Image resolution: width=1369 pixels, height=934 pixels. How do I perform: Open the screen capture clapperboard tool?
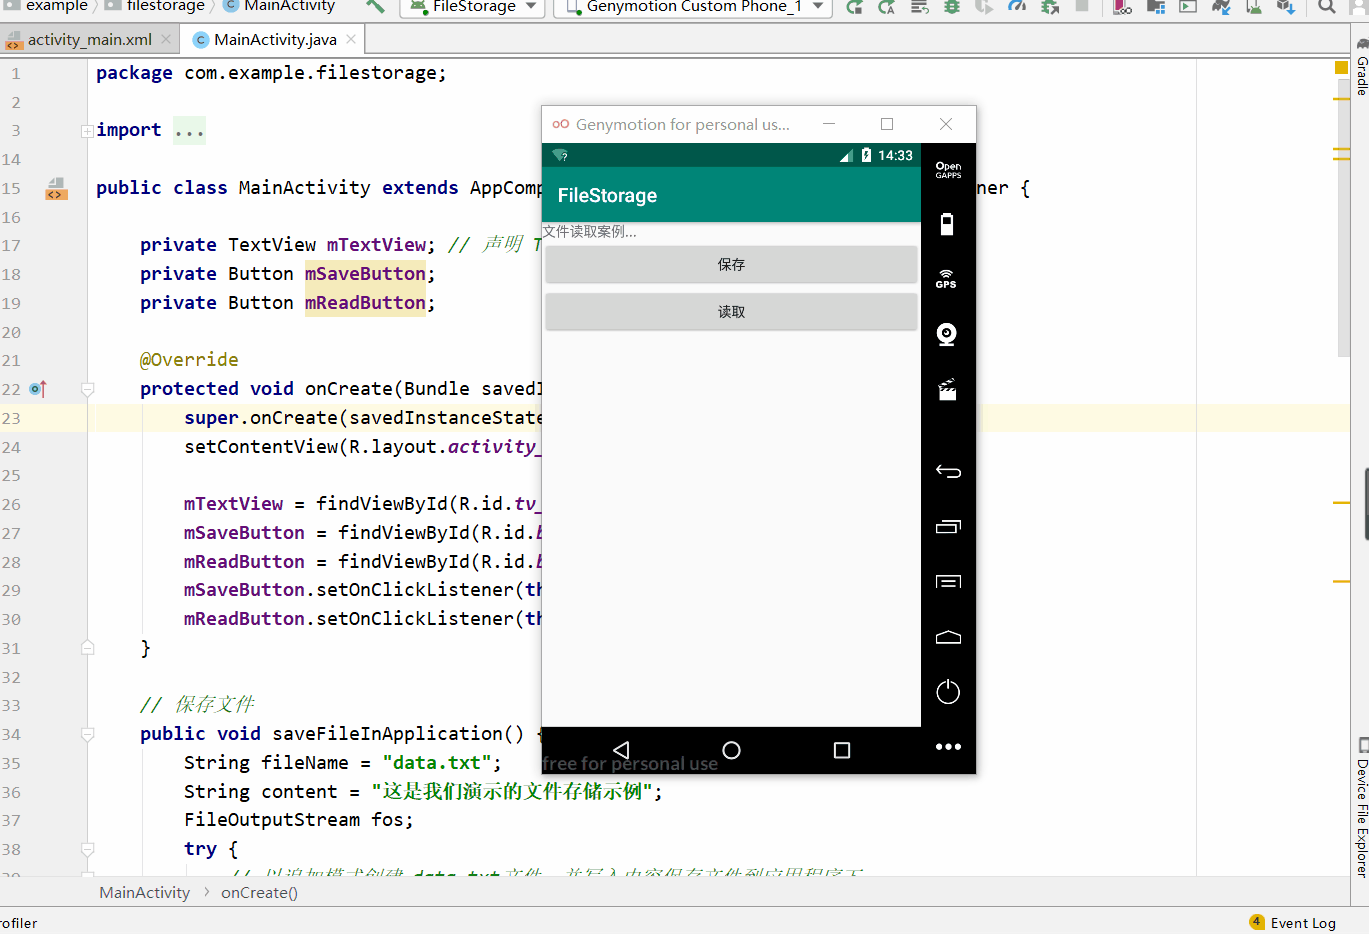(947, 389)
